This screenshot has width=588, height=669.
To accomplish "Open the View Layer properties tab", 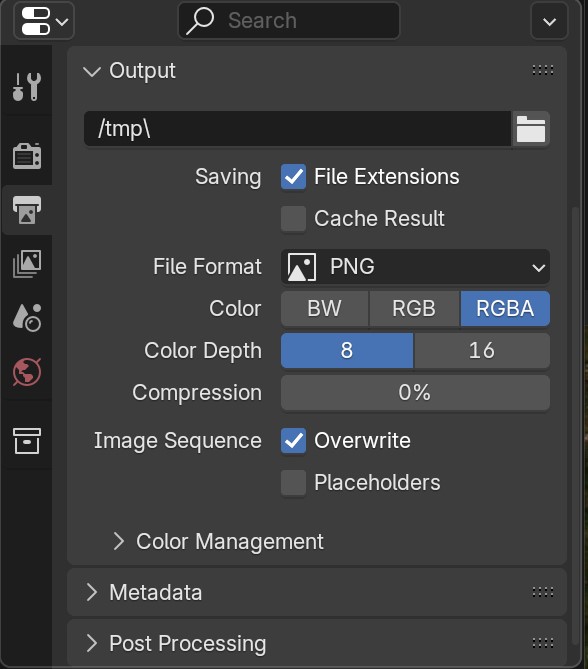I will coord(27,263).
